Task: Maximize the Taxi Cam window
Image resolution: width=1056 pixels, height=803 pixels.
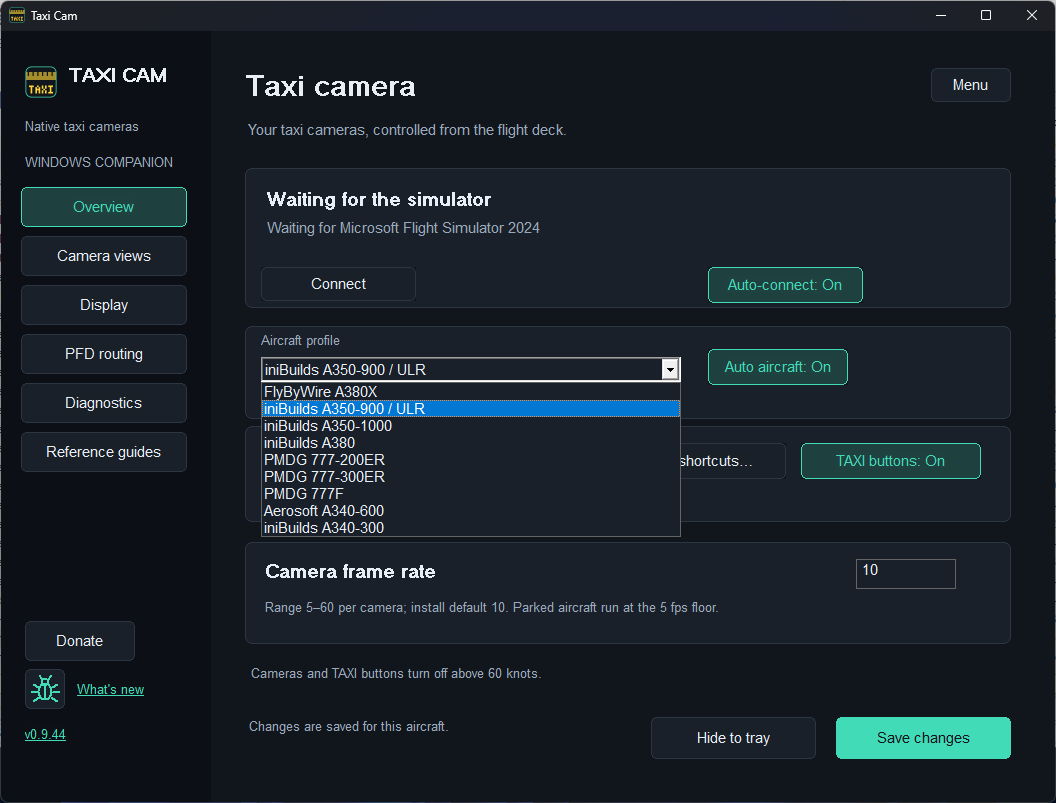Action: pos(986,15)
